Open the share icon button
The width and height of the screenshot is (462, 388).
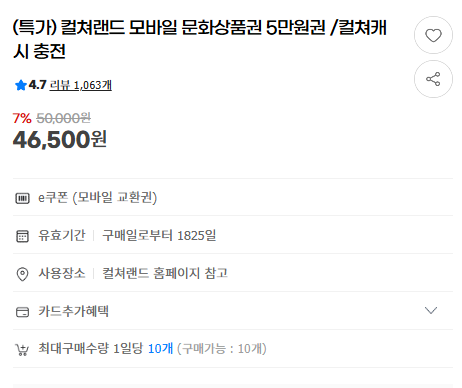tap(433, 79)
